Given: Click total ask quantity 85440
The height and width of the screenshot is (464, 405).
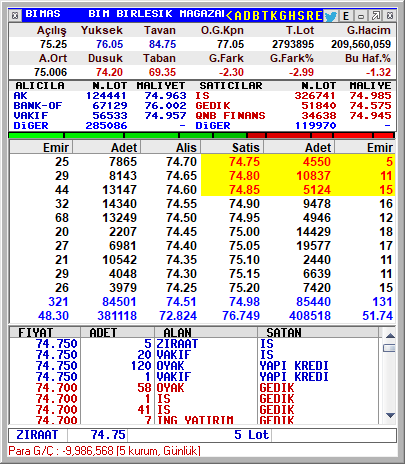Looking at the screenshot, I should click(313, 302).
